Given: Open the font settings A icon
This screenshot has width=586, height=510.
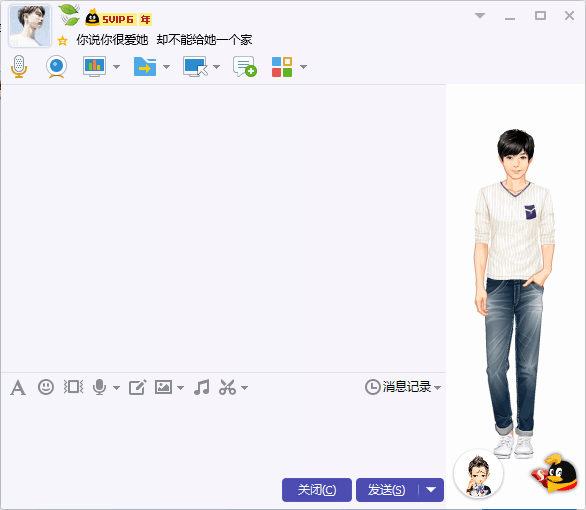Looking at the screenshot, I should (18, 387).
